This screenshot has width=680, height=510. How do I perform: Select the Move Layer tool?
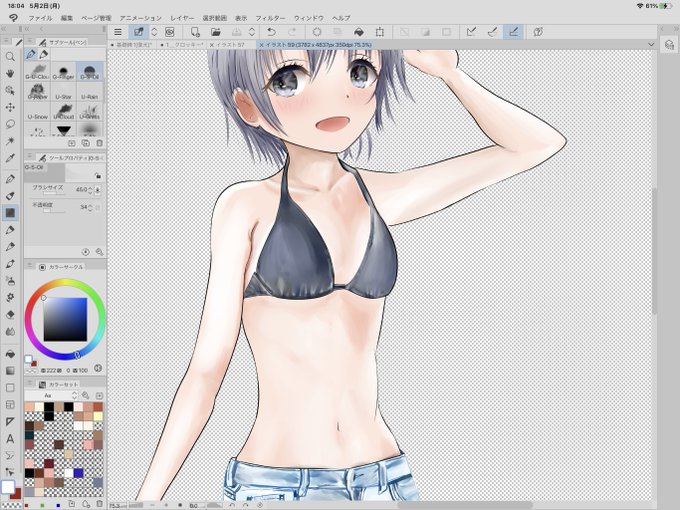click(x=10, y=108)
